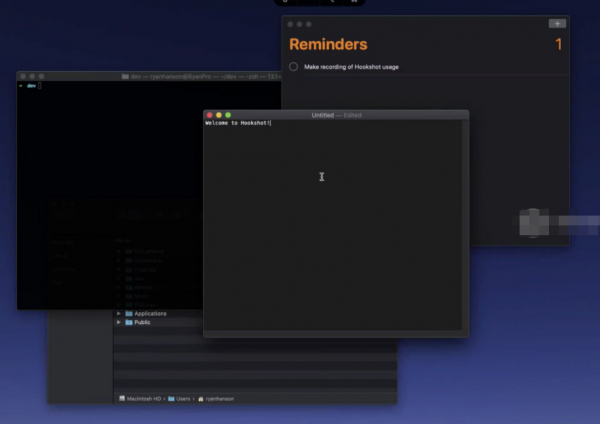Click the Terminal window title bar text

(205, 77)
